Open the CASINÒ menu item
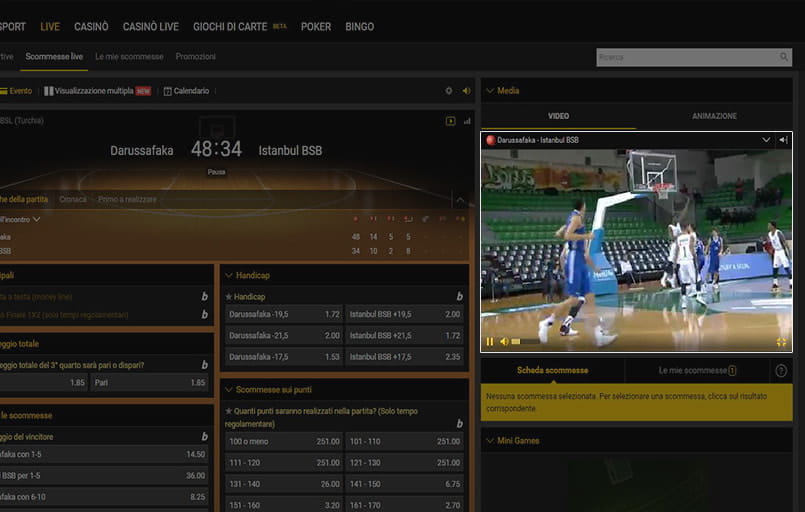 pyautogui.click(x=91, y=27)
